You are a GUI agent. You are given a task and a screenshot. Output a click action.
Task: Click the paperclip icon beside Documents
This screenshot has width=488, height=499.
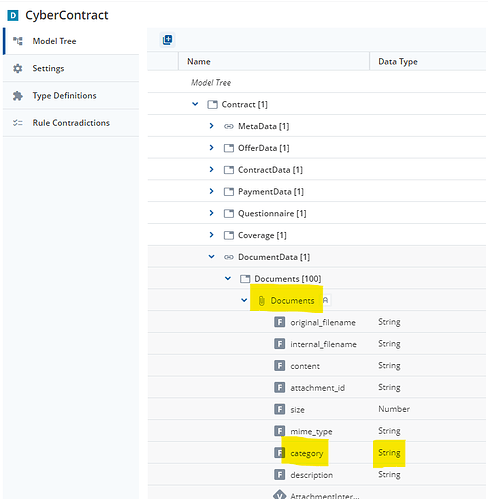262,301
